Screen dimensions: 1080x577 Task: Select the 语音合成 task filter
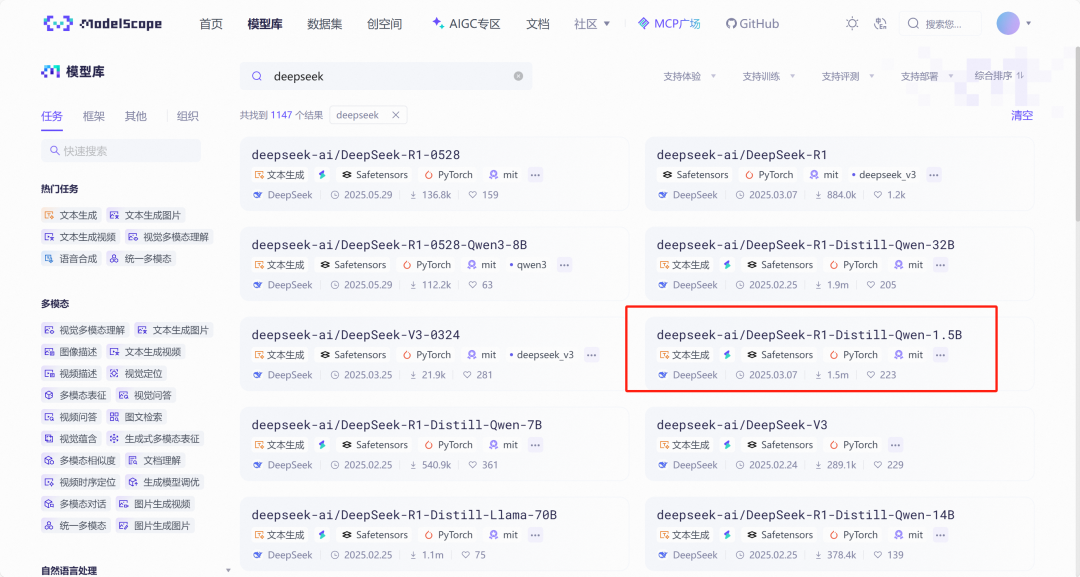(x=70, y=259)
